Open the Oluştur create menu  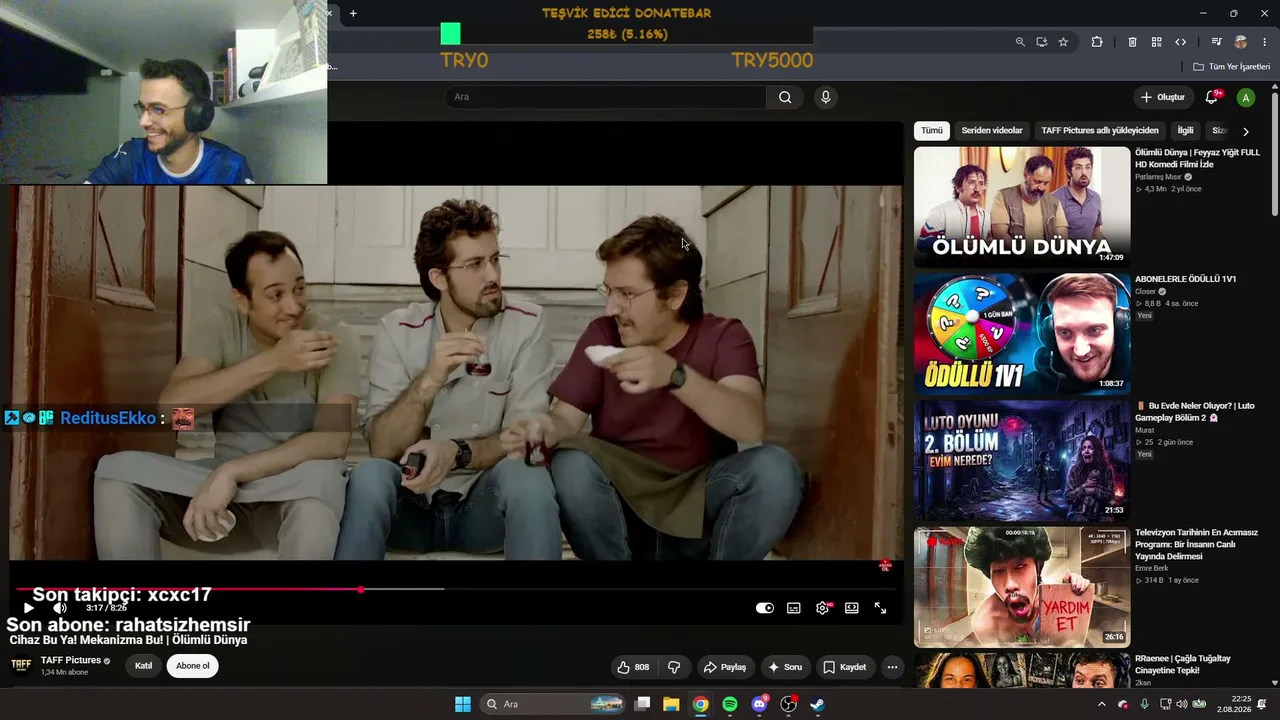[1163, 97]
